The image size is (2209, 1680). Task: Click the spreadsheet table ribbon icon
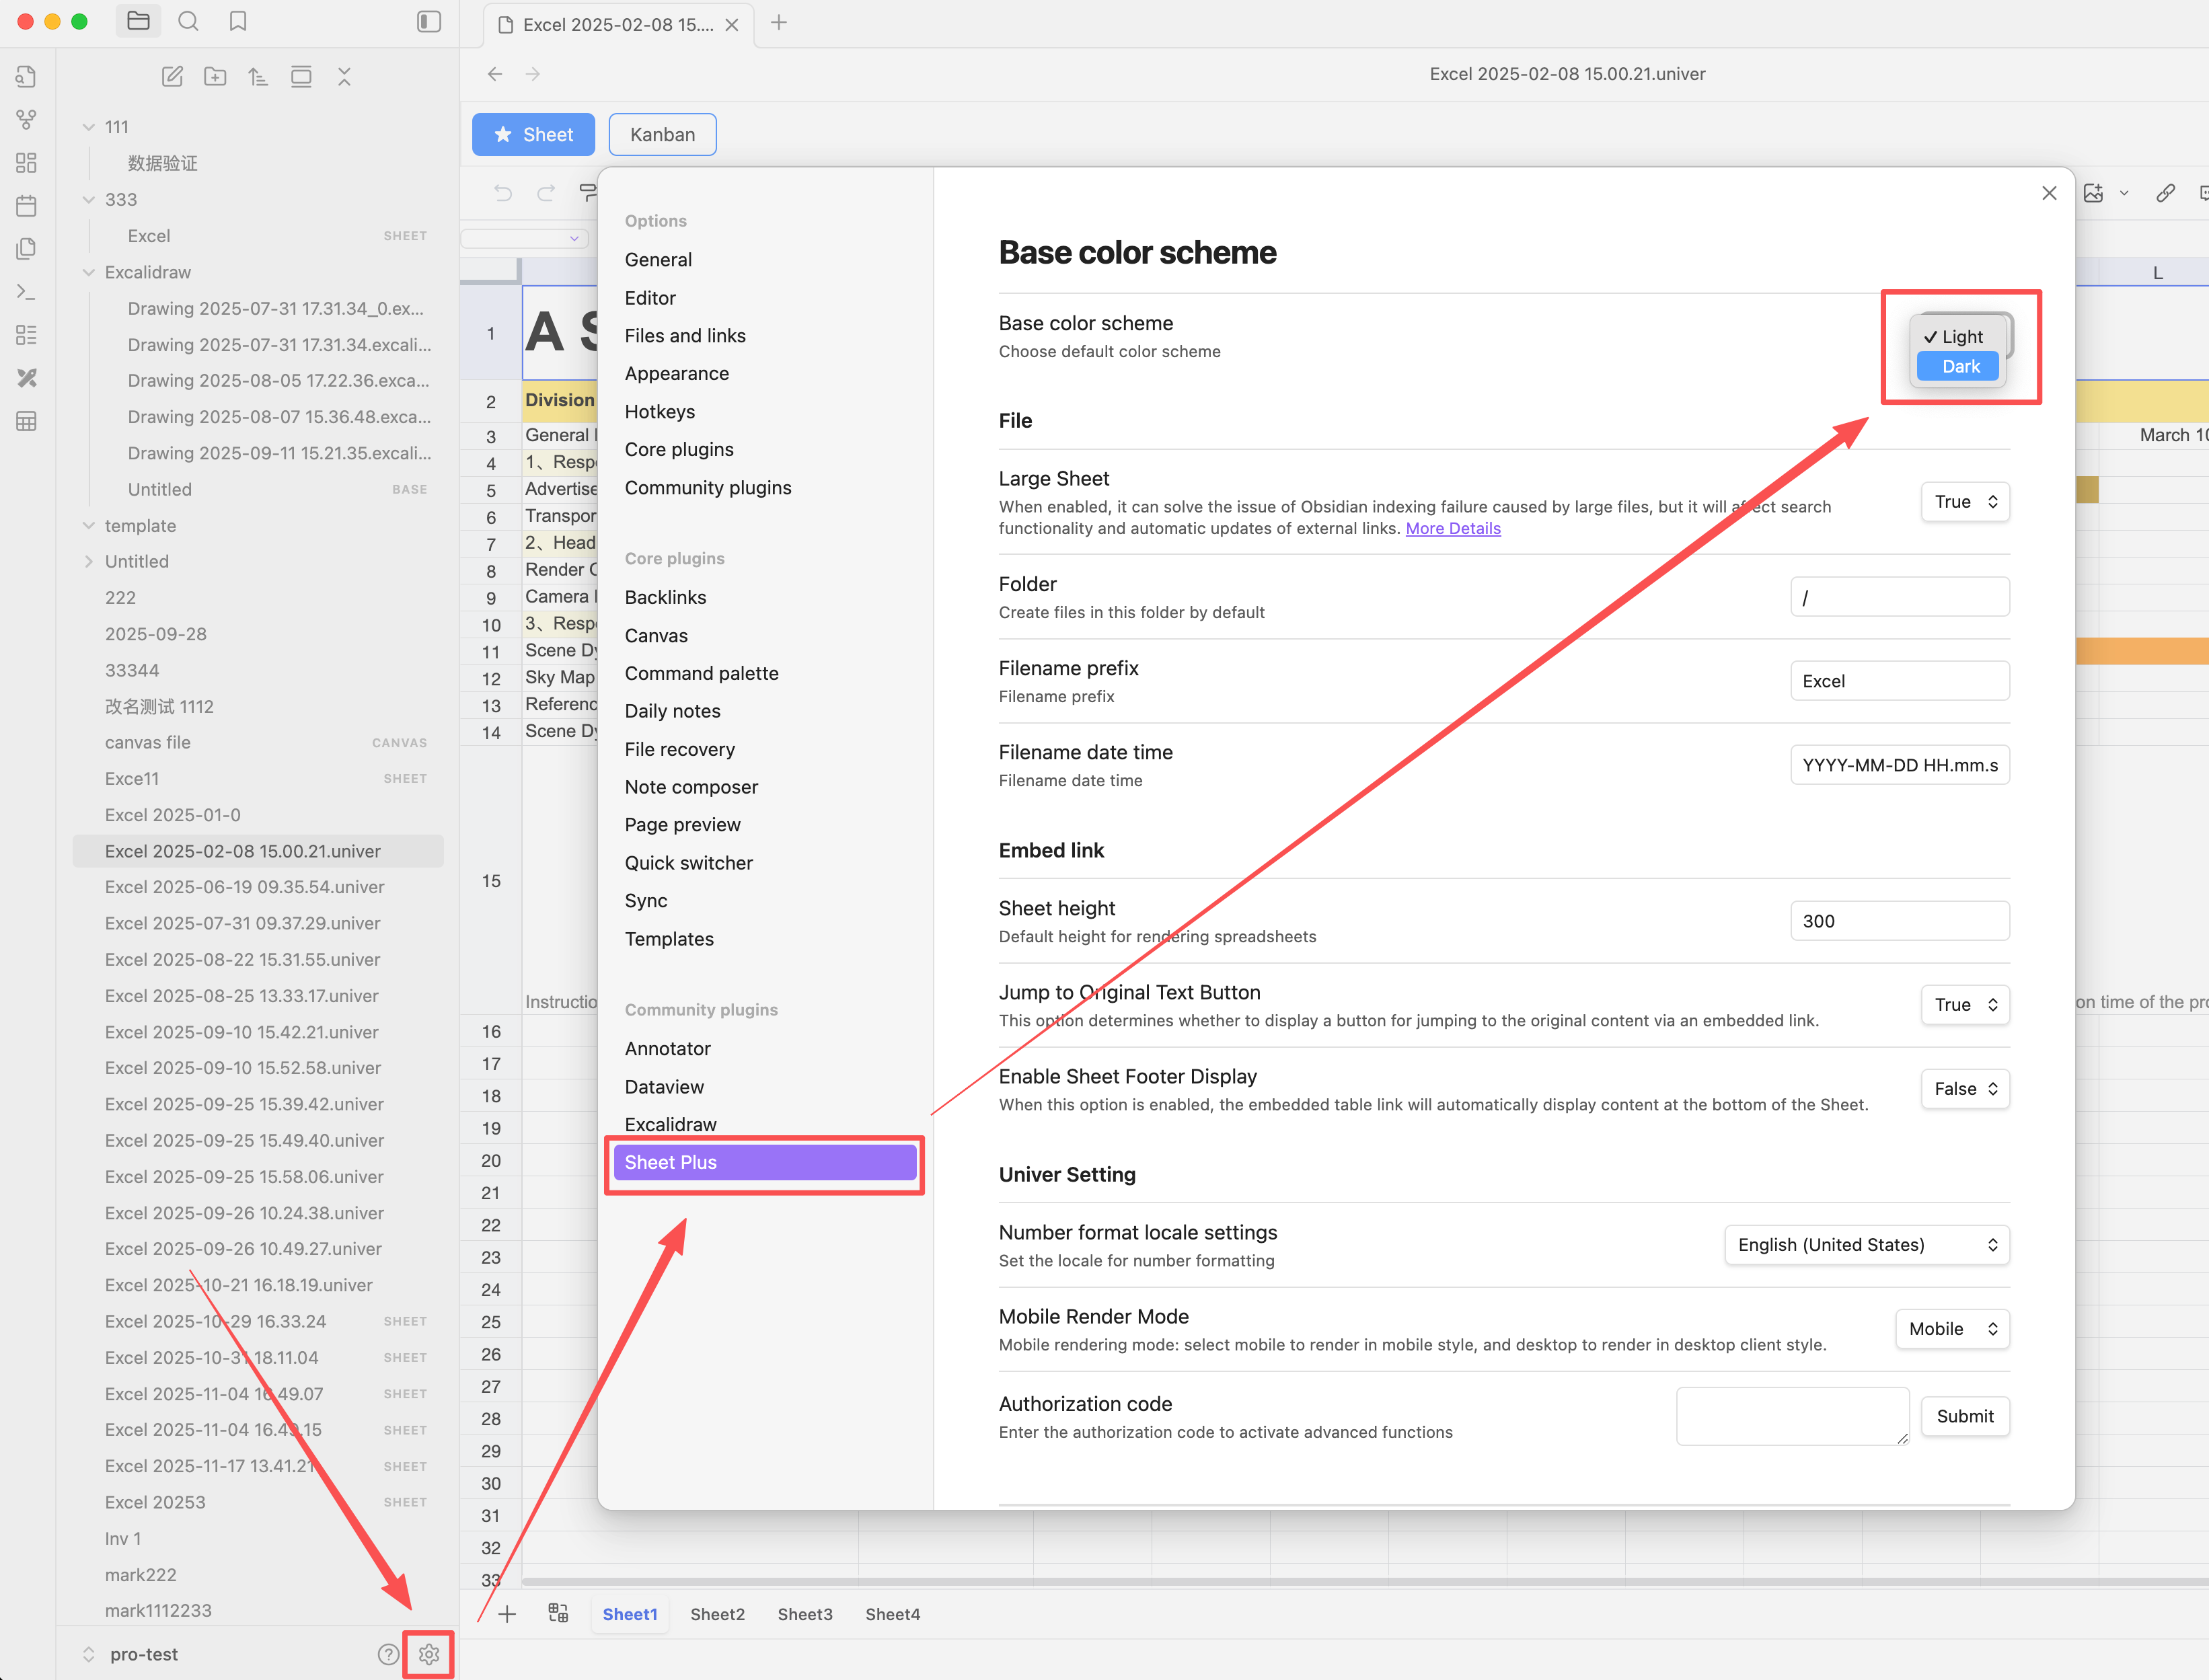[27, 421]
